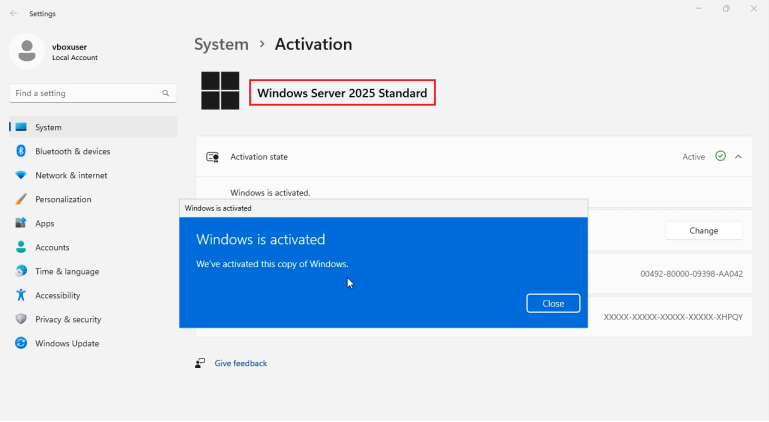The image size is (769, 422).
Task: Open Privacy & security shield icon
Action: coord(20,319)
